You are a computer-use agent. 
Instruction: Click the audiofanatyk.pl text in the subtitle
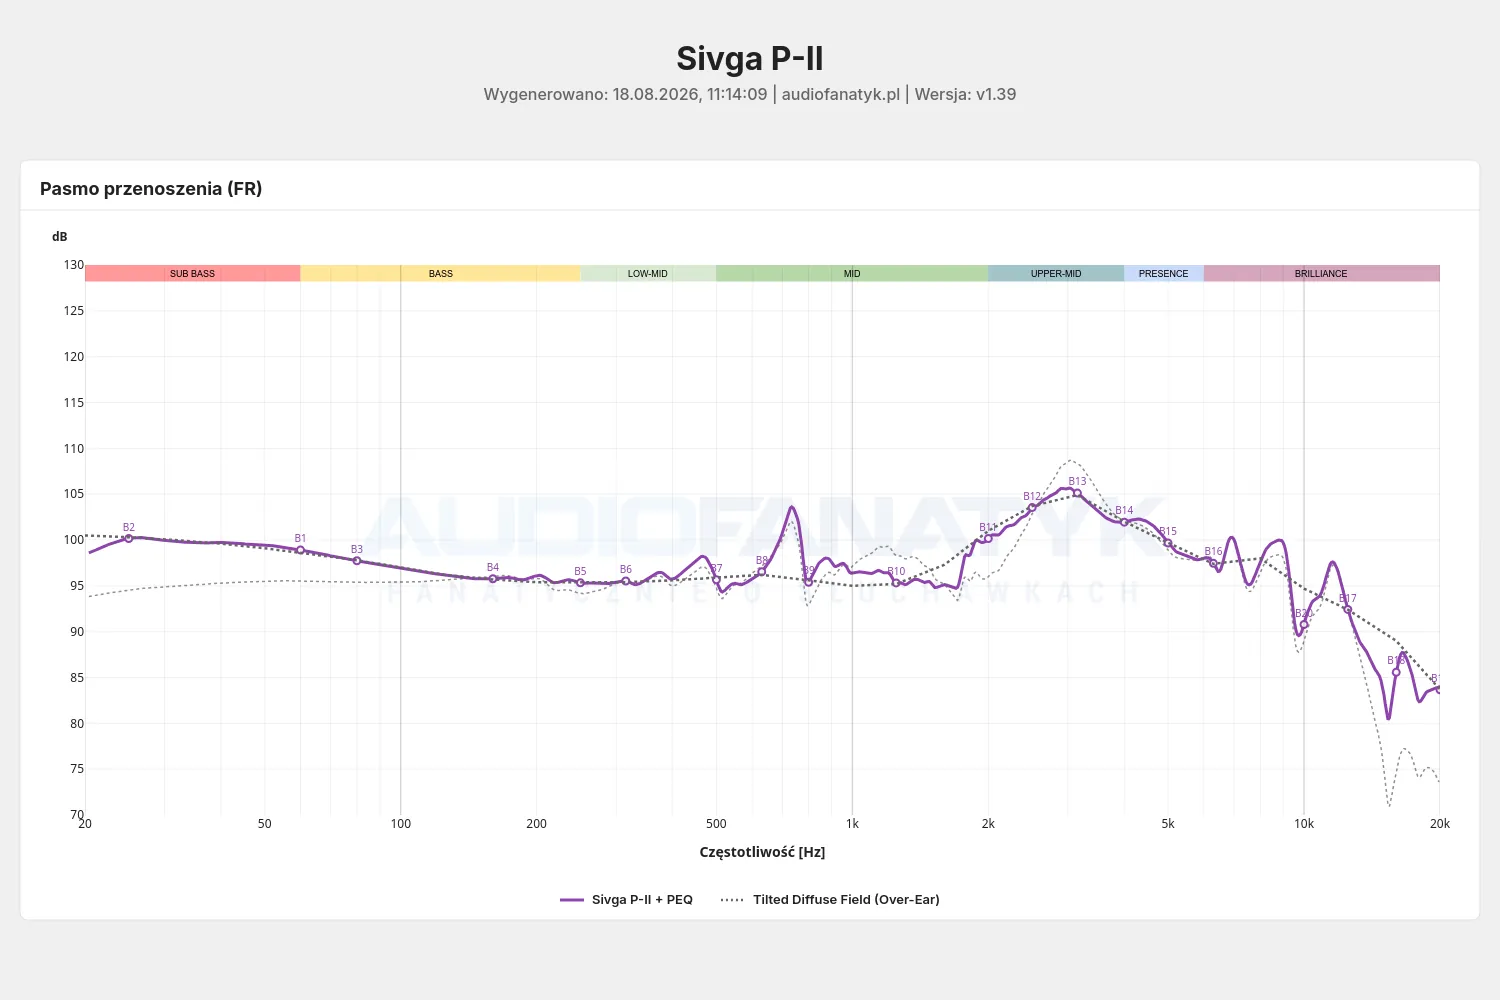pyautogui.click(x=841, y=94)
